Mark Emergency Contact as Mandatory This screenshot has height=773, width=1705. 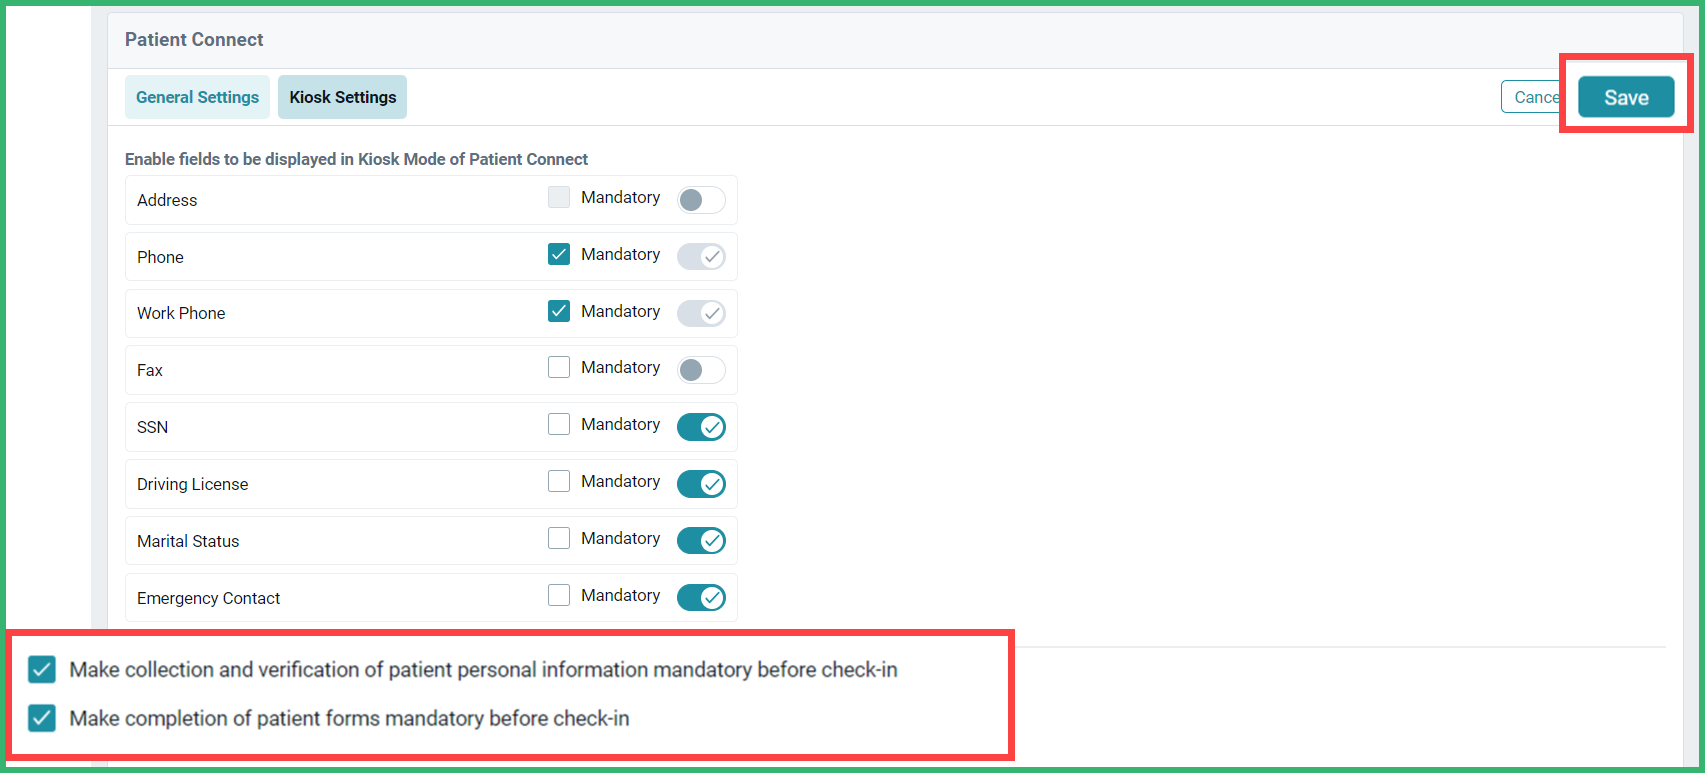tap(558, 594)
